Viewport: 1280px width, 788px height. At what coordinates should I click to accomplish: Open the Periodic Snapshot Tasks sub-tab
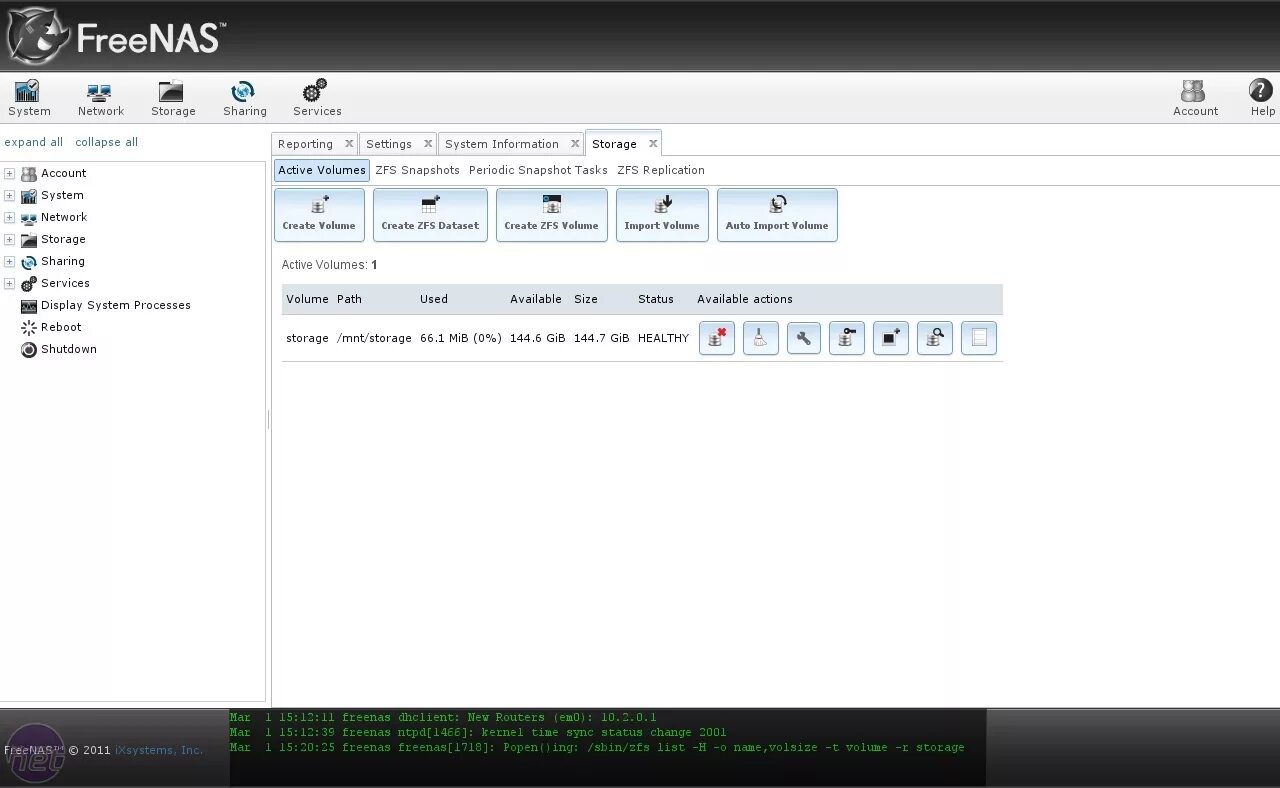[538, 170]
